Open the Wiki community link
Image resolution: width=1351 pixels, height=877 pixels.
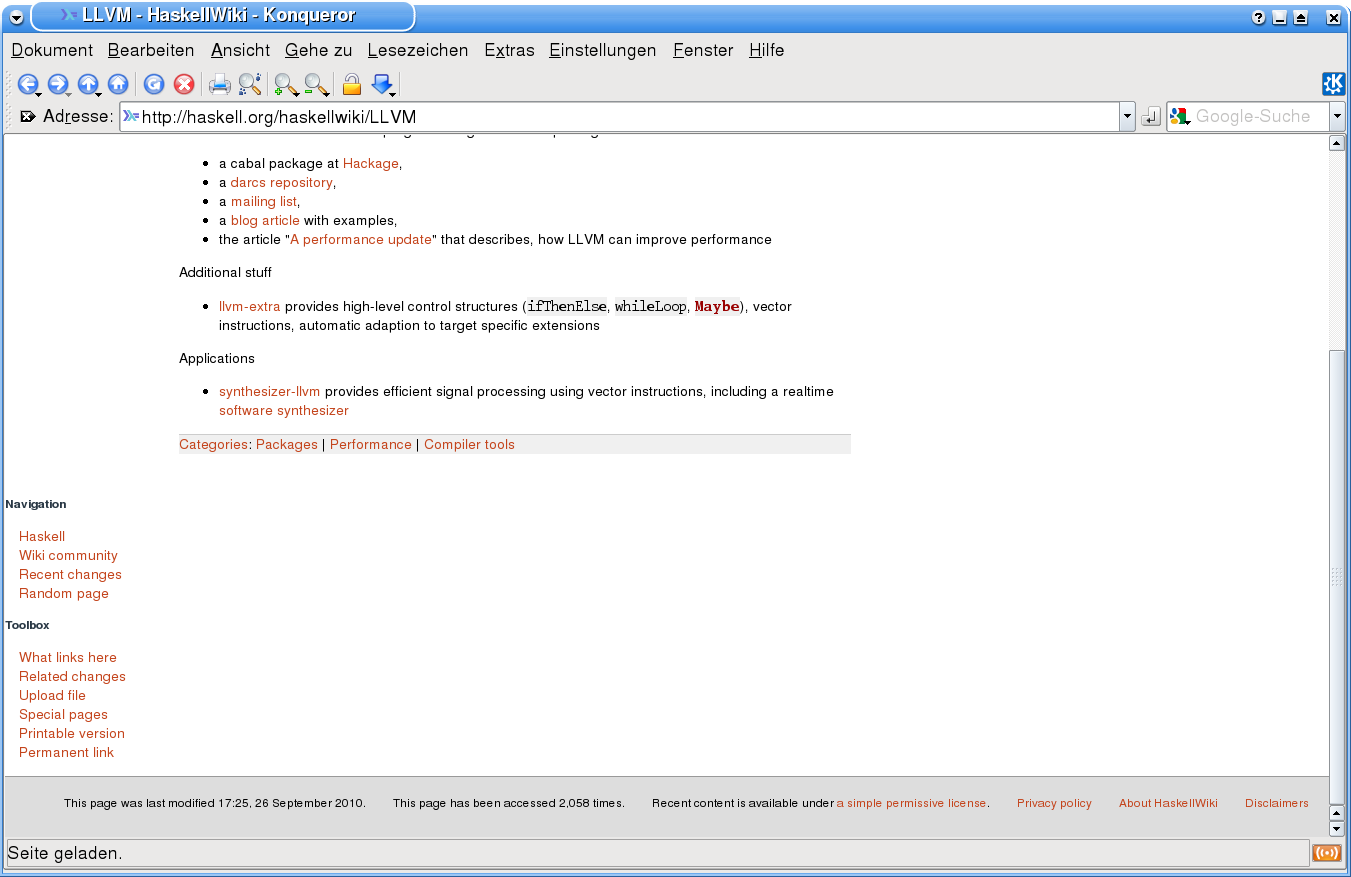[68, 556]
